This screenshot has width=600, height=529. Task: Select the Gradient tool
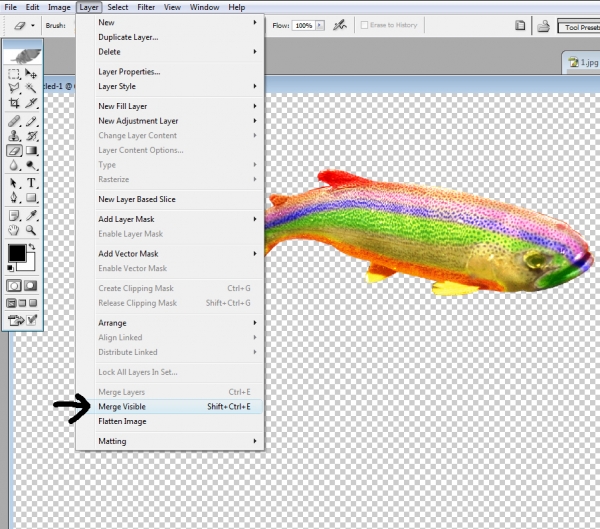point(31,150)
